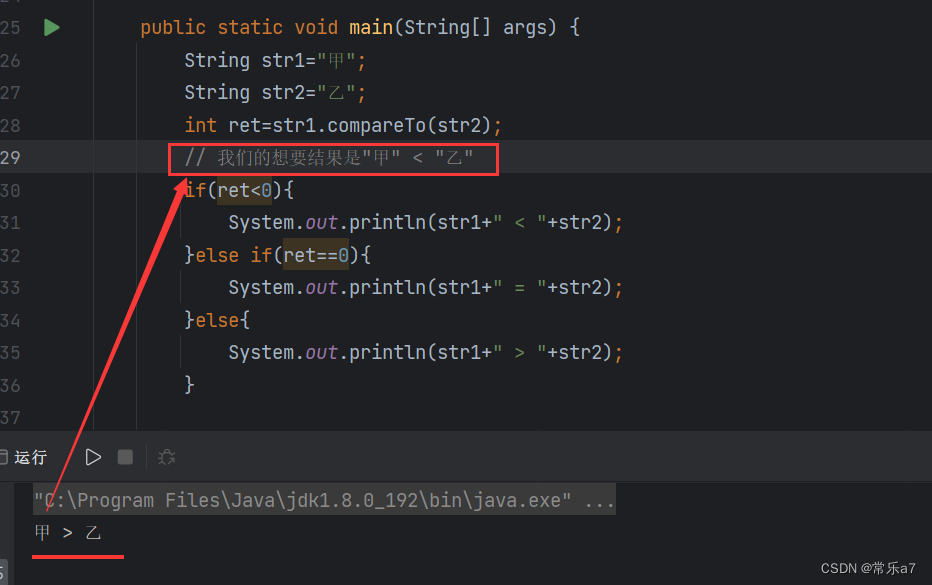
Task: Click the comment on line 29
Action: [x=329, y=158]
